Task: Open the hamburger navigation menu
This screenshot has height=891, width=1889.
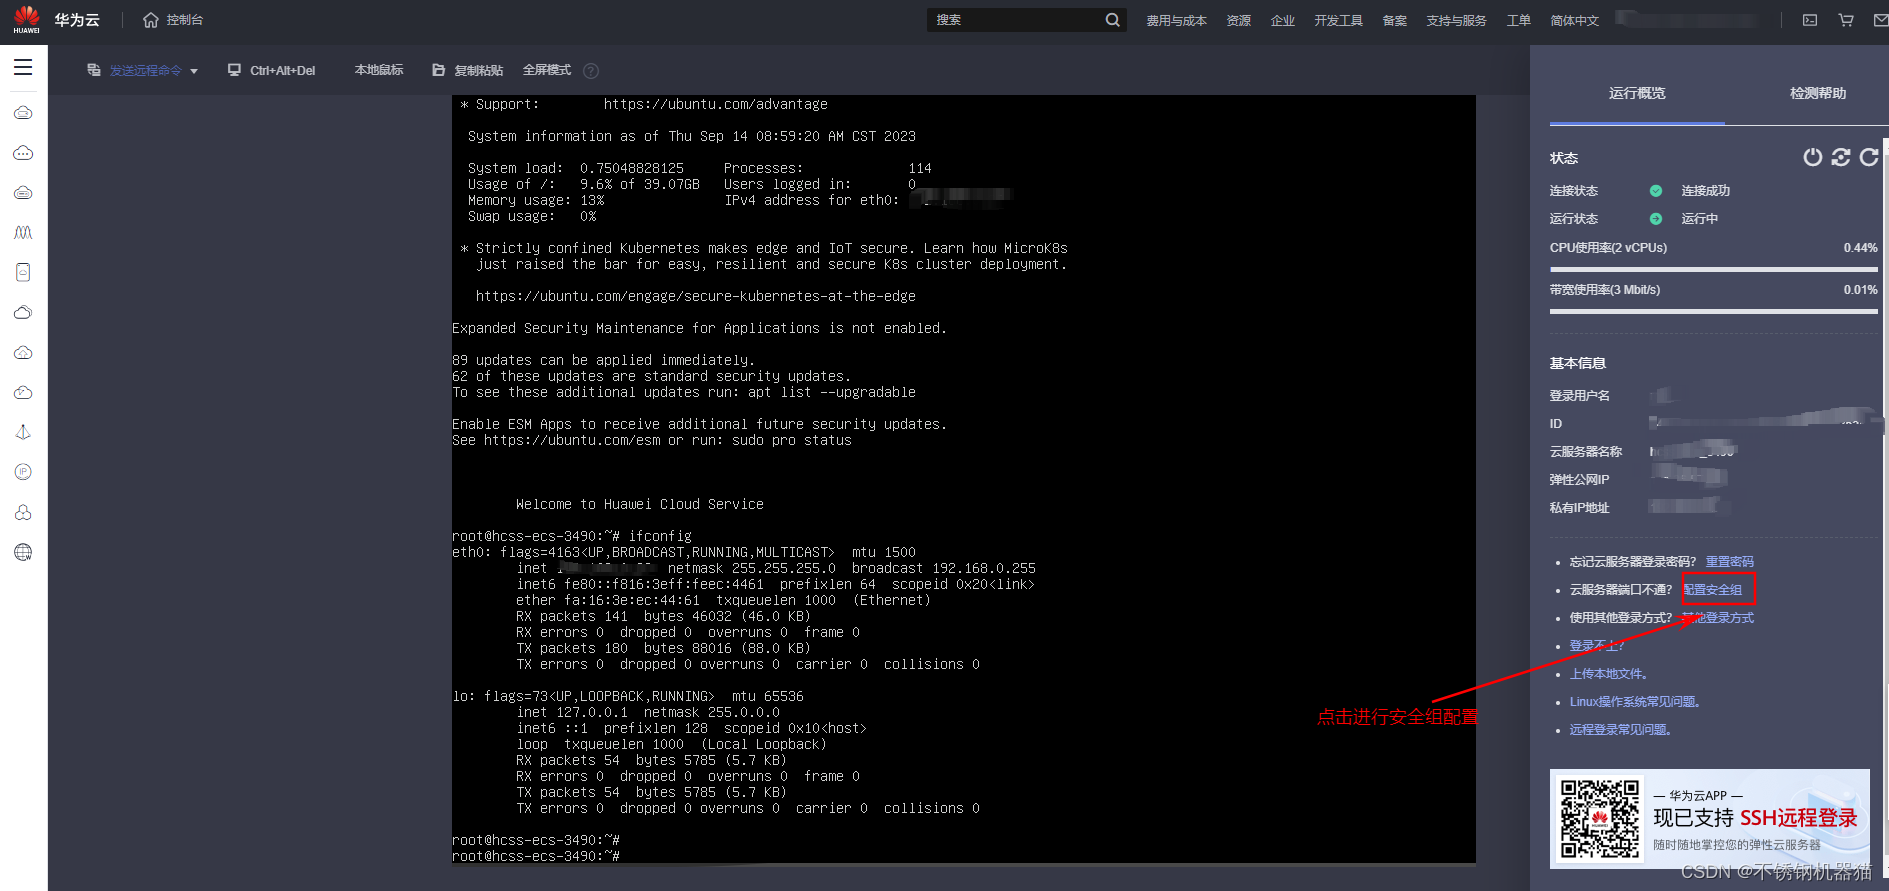Action: 23,68
